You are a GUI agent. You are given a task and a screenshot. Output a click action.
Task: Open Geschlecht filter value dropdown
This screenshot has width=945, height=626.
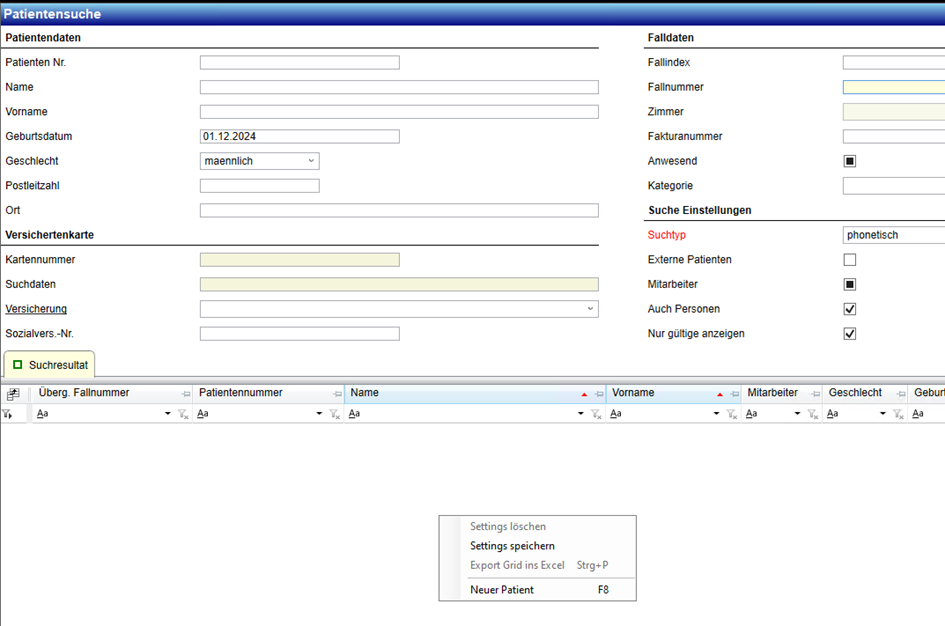(882, 414)
